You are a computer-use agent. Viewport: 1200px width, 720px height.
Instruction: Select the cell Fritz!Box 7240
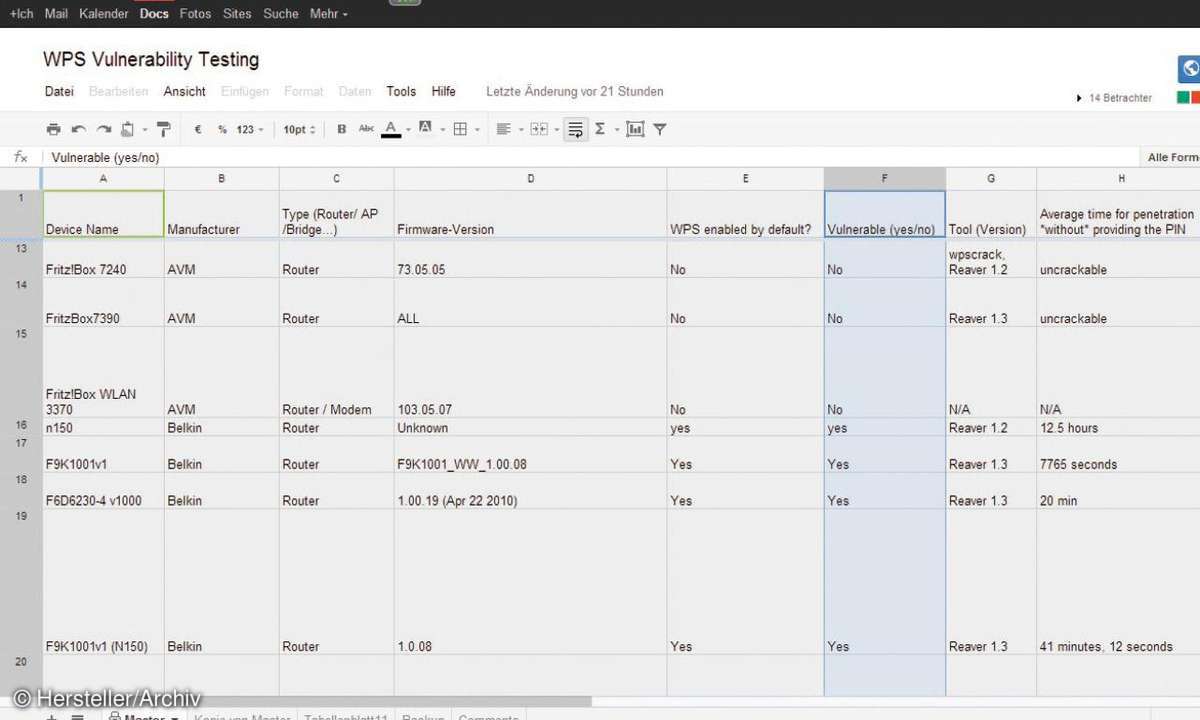click(x=103, y=258)
